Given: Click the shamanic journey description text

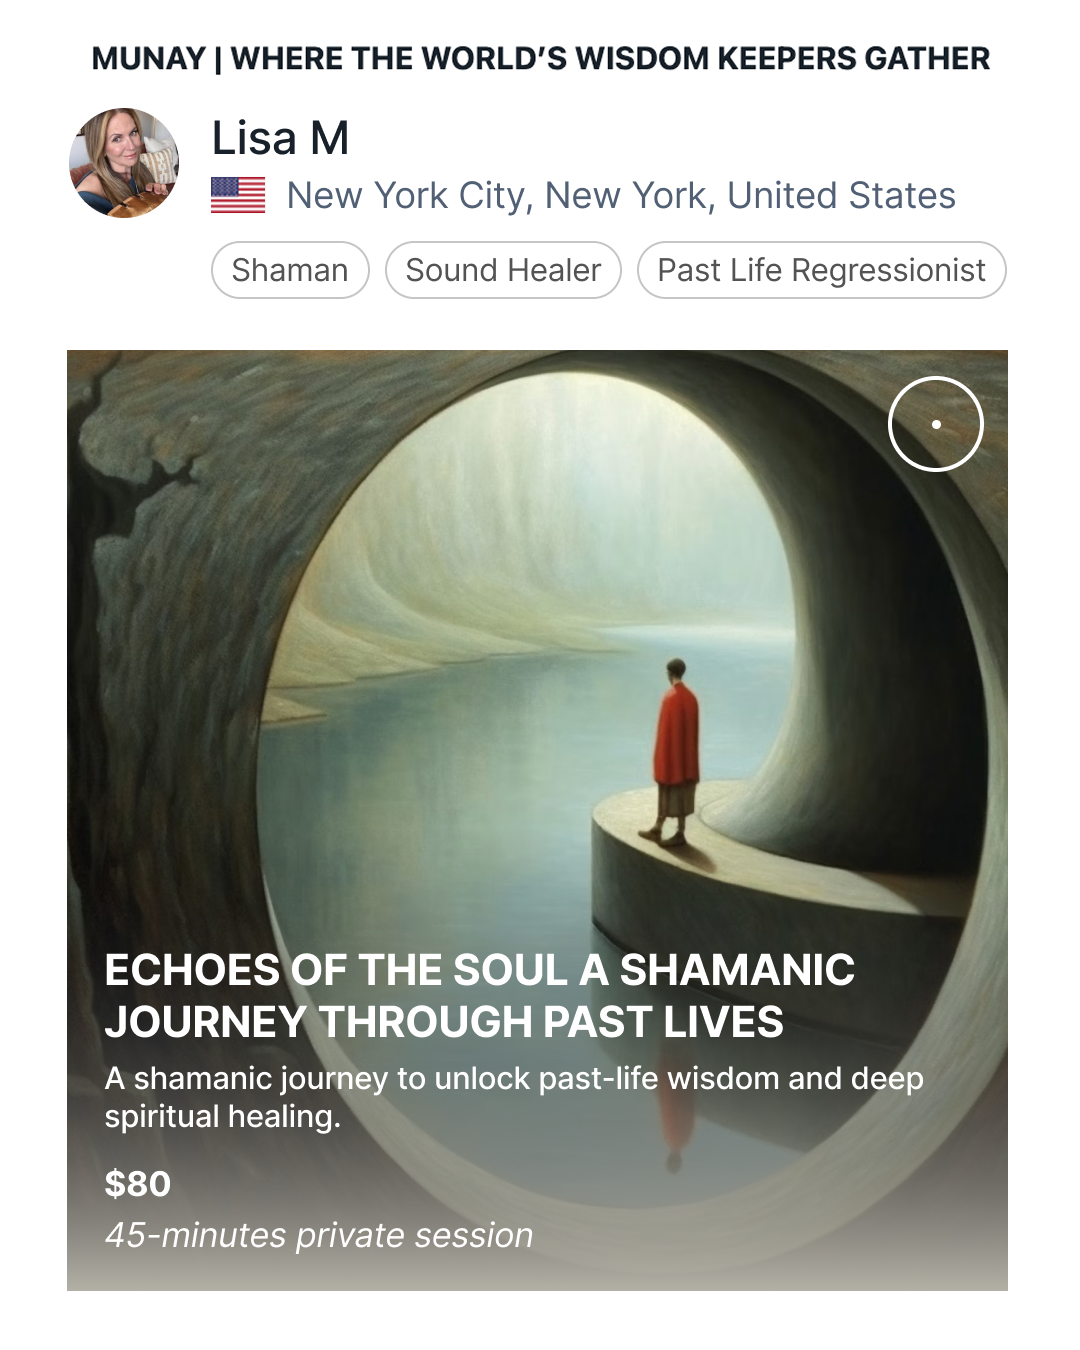Looking at the screenshot, I should click(x=514, y=1097).
